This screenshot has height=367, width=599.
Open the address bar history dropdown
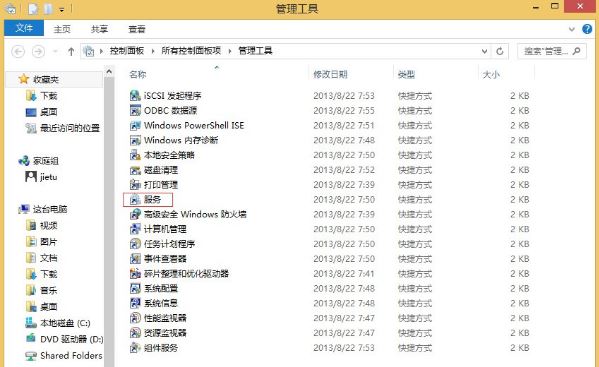coord(484,51)
